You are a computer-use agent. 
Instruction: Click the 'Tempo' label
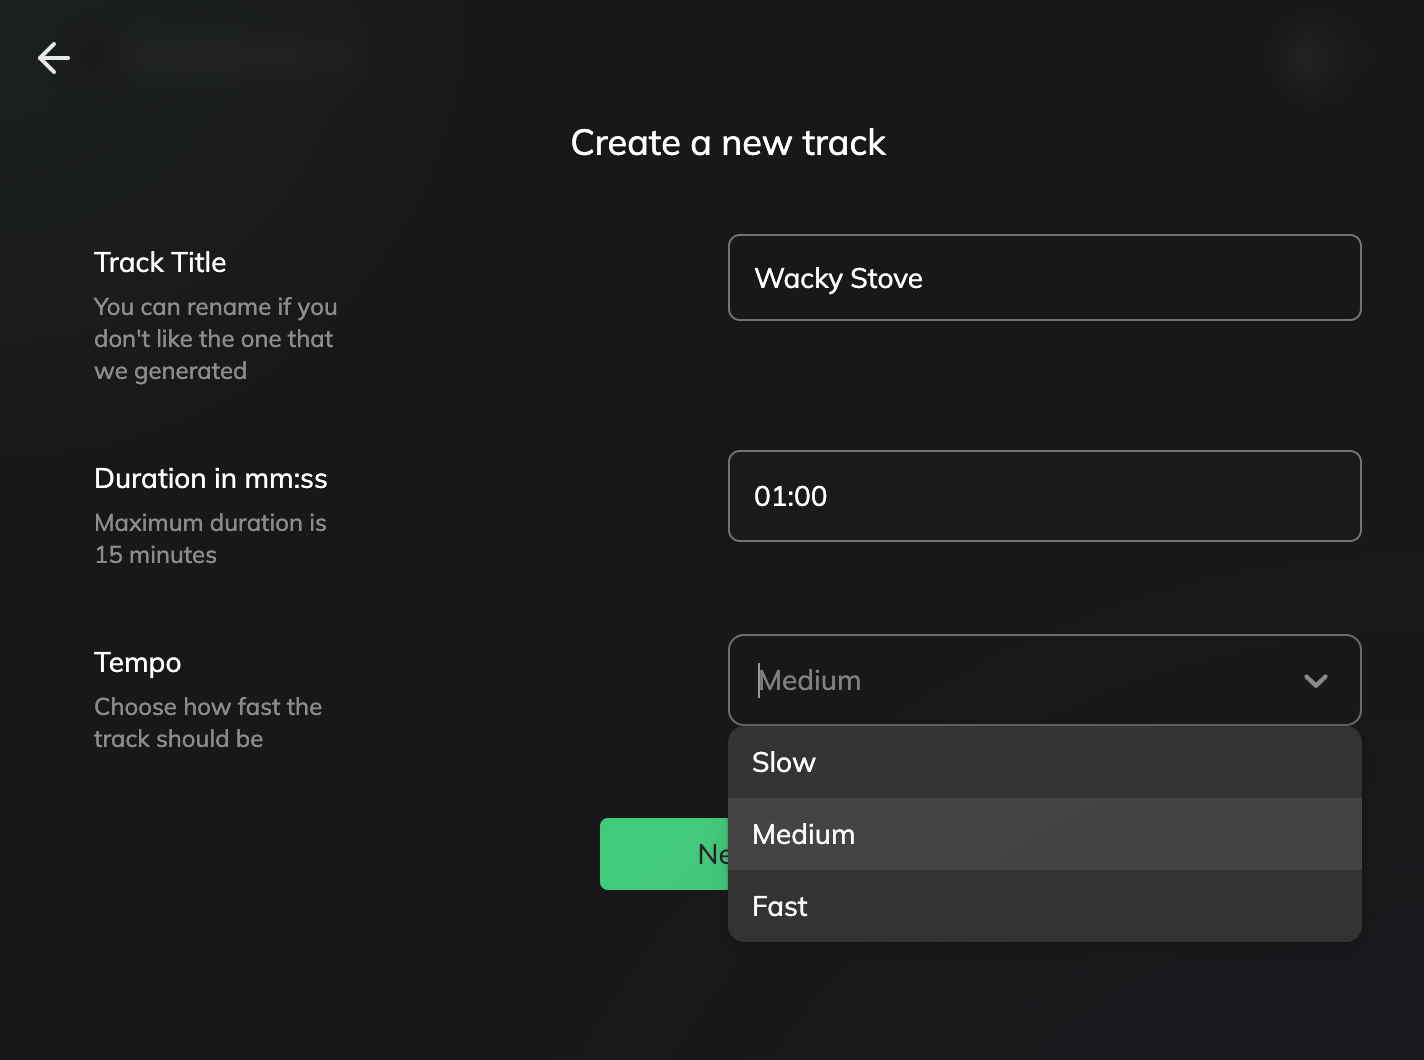tap(137, 662)
